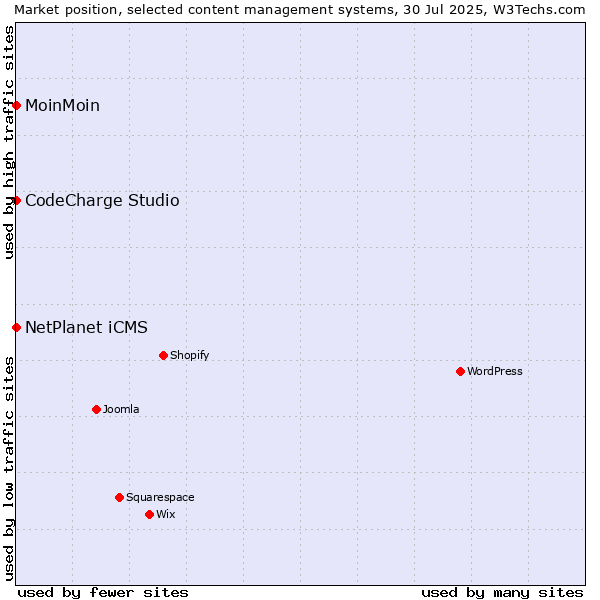600x600 pixels.
Task: Click the chart title mentioning W3Techs.com
Action: point(300,10)
